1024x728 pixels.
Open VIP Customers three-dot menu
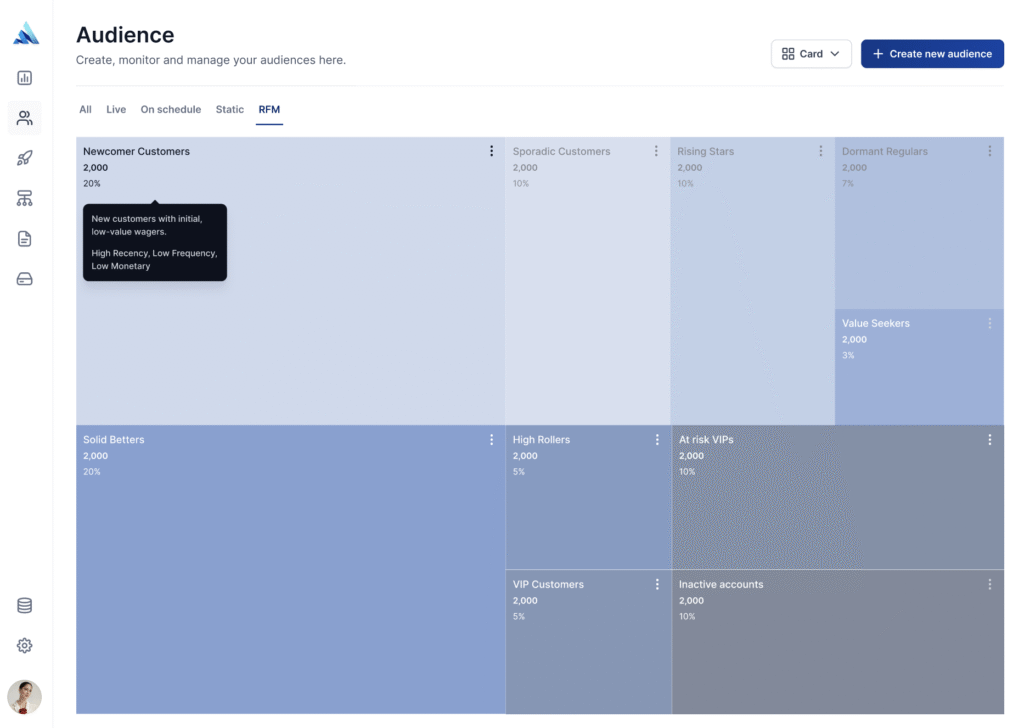pos(657,584)
